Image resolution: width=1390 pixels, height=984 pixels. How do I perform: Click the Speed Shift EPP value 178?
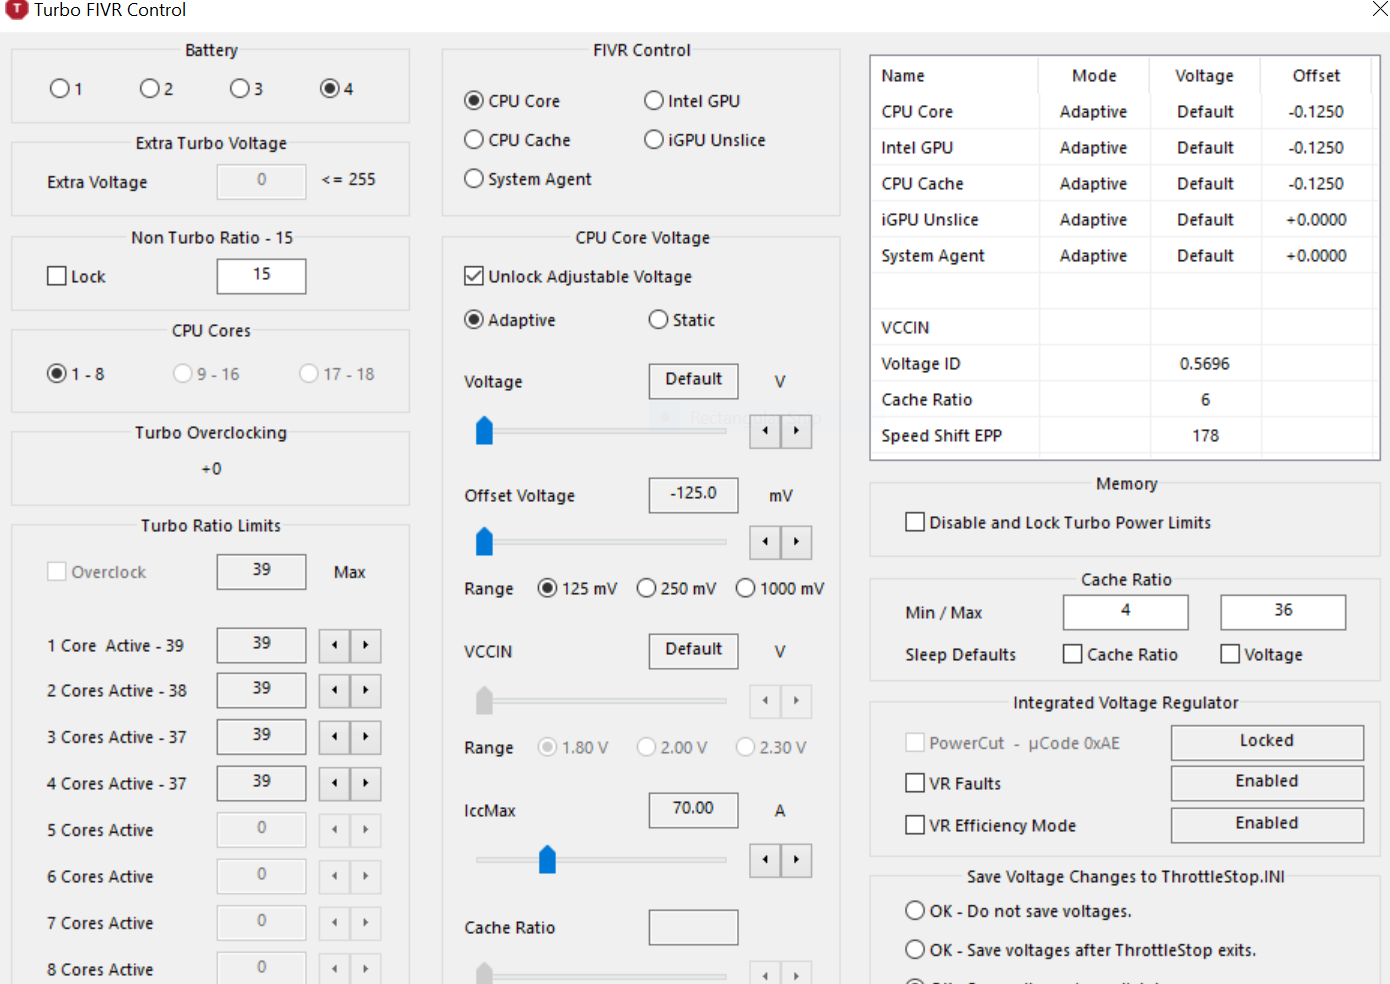pos(1205,436)
